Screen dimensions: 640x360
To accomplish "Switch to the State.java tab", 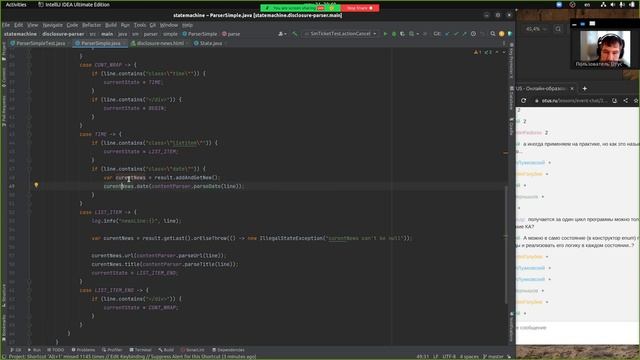I will point(210,43).
